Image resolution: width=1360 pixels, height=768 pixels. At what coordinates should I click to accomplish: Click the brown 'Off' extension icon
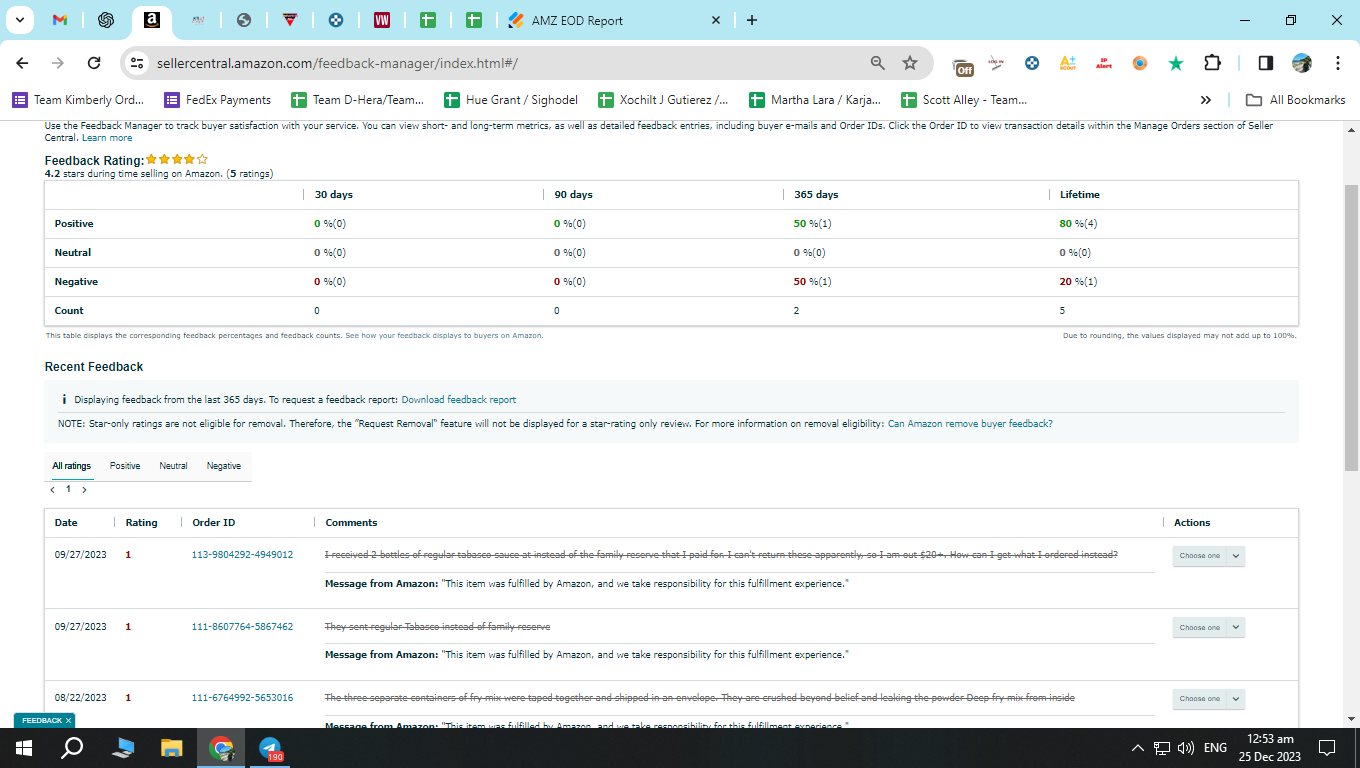(x=963, y=65)
